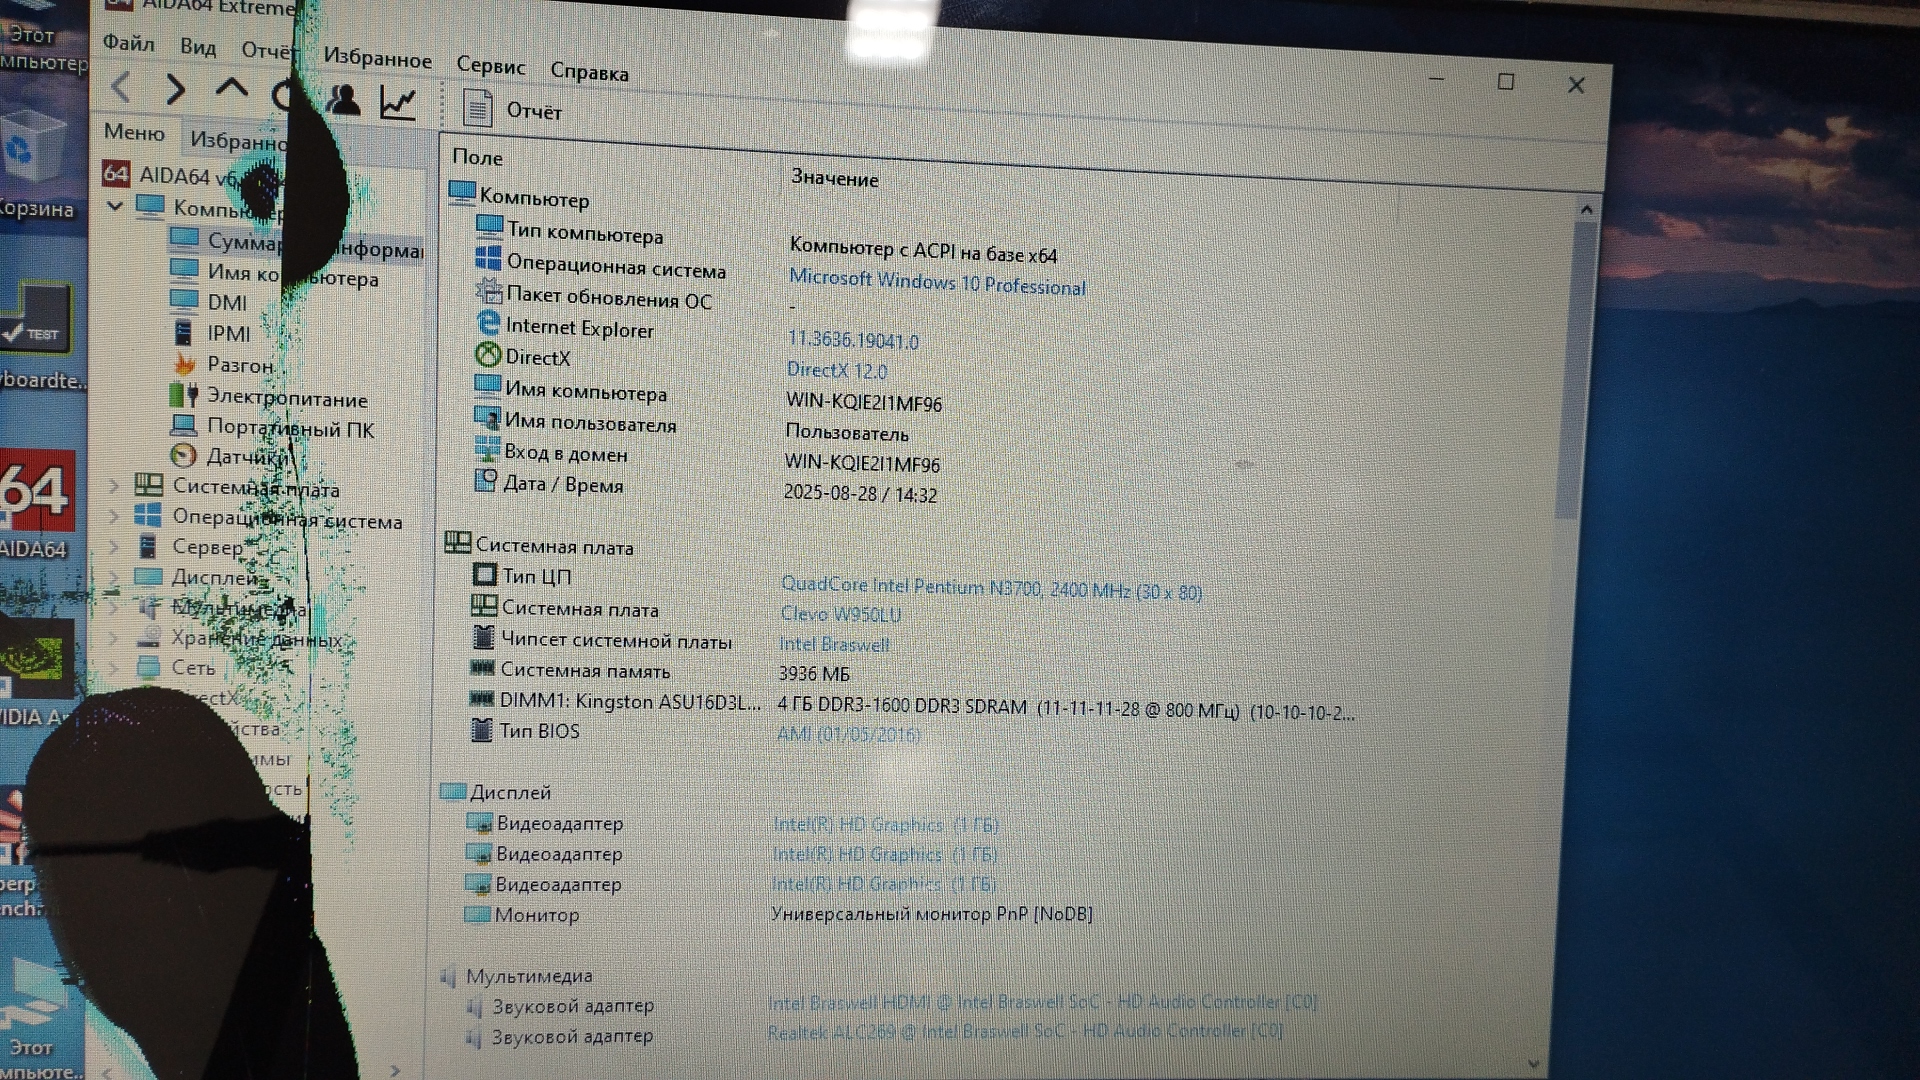Click the Forward navigation arrow
This screenshot has height=1080, width=1920.
coord(176,90)
